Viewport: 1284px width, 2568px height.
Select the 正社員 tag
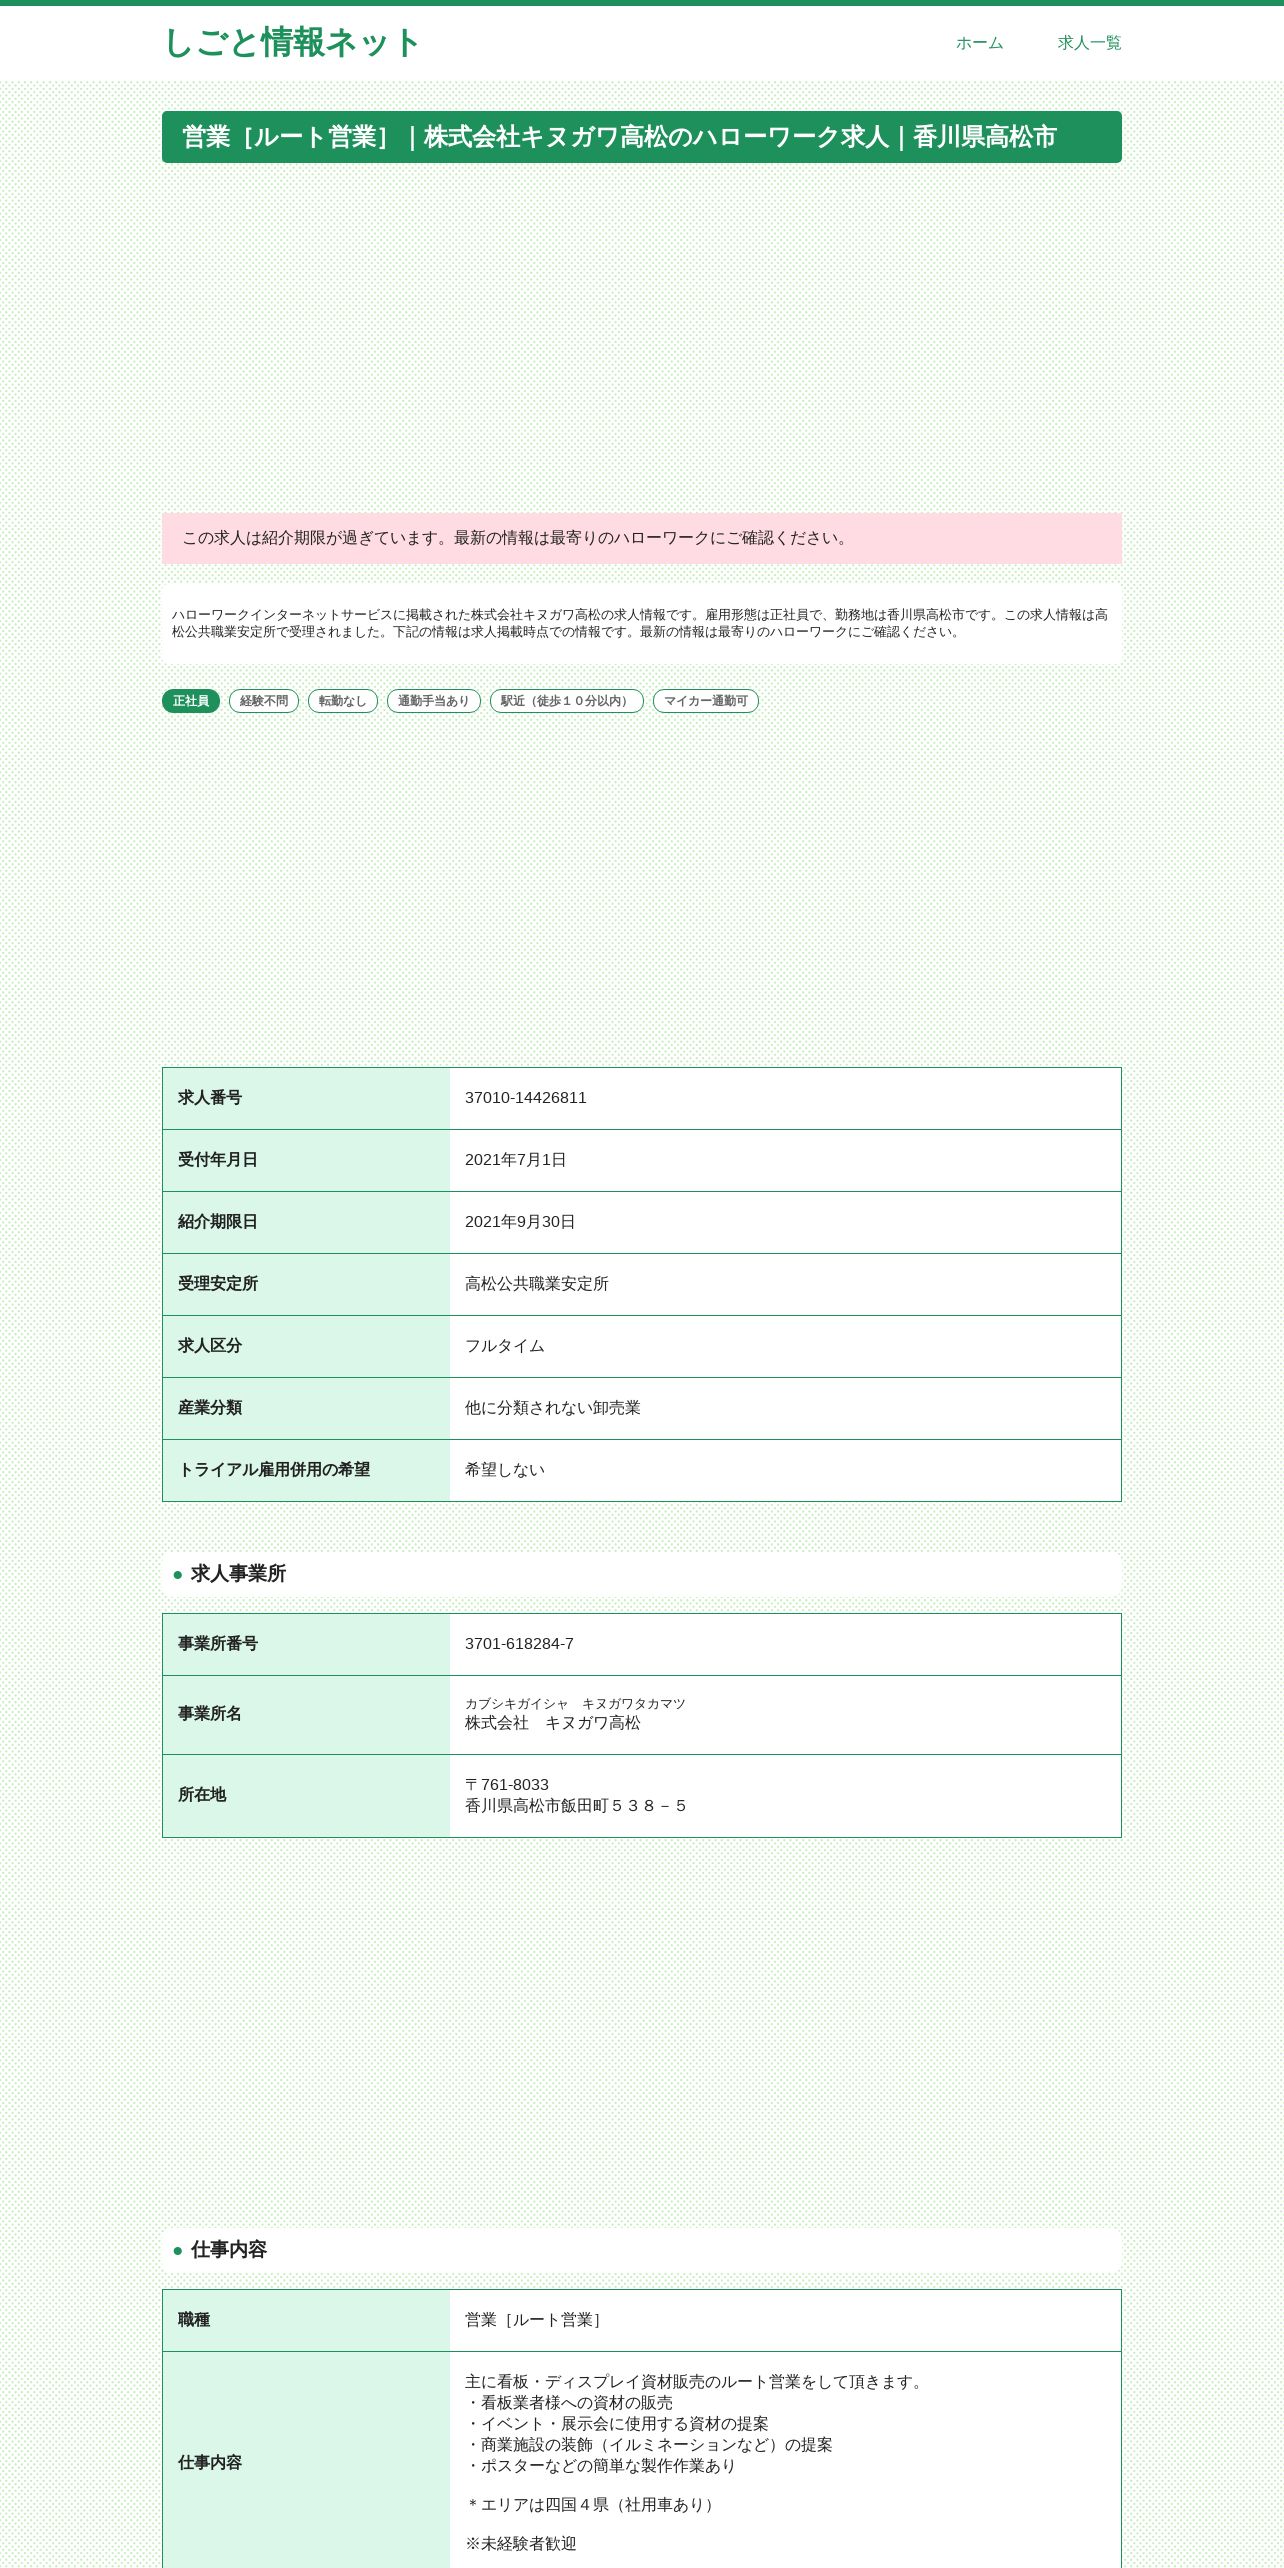(x=191, y=701)
